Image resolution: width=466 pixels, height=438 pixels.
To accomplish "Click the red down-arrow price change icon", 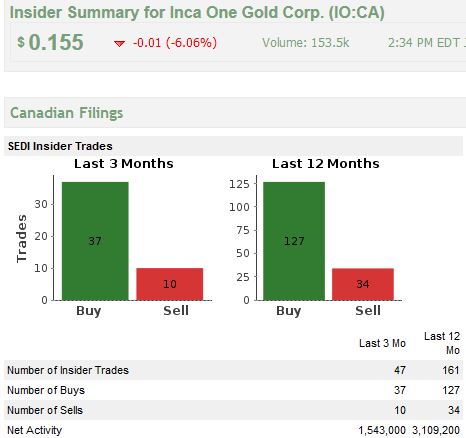I will click(119, 43).
